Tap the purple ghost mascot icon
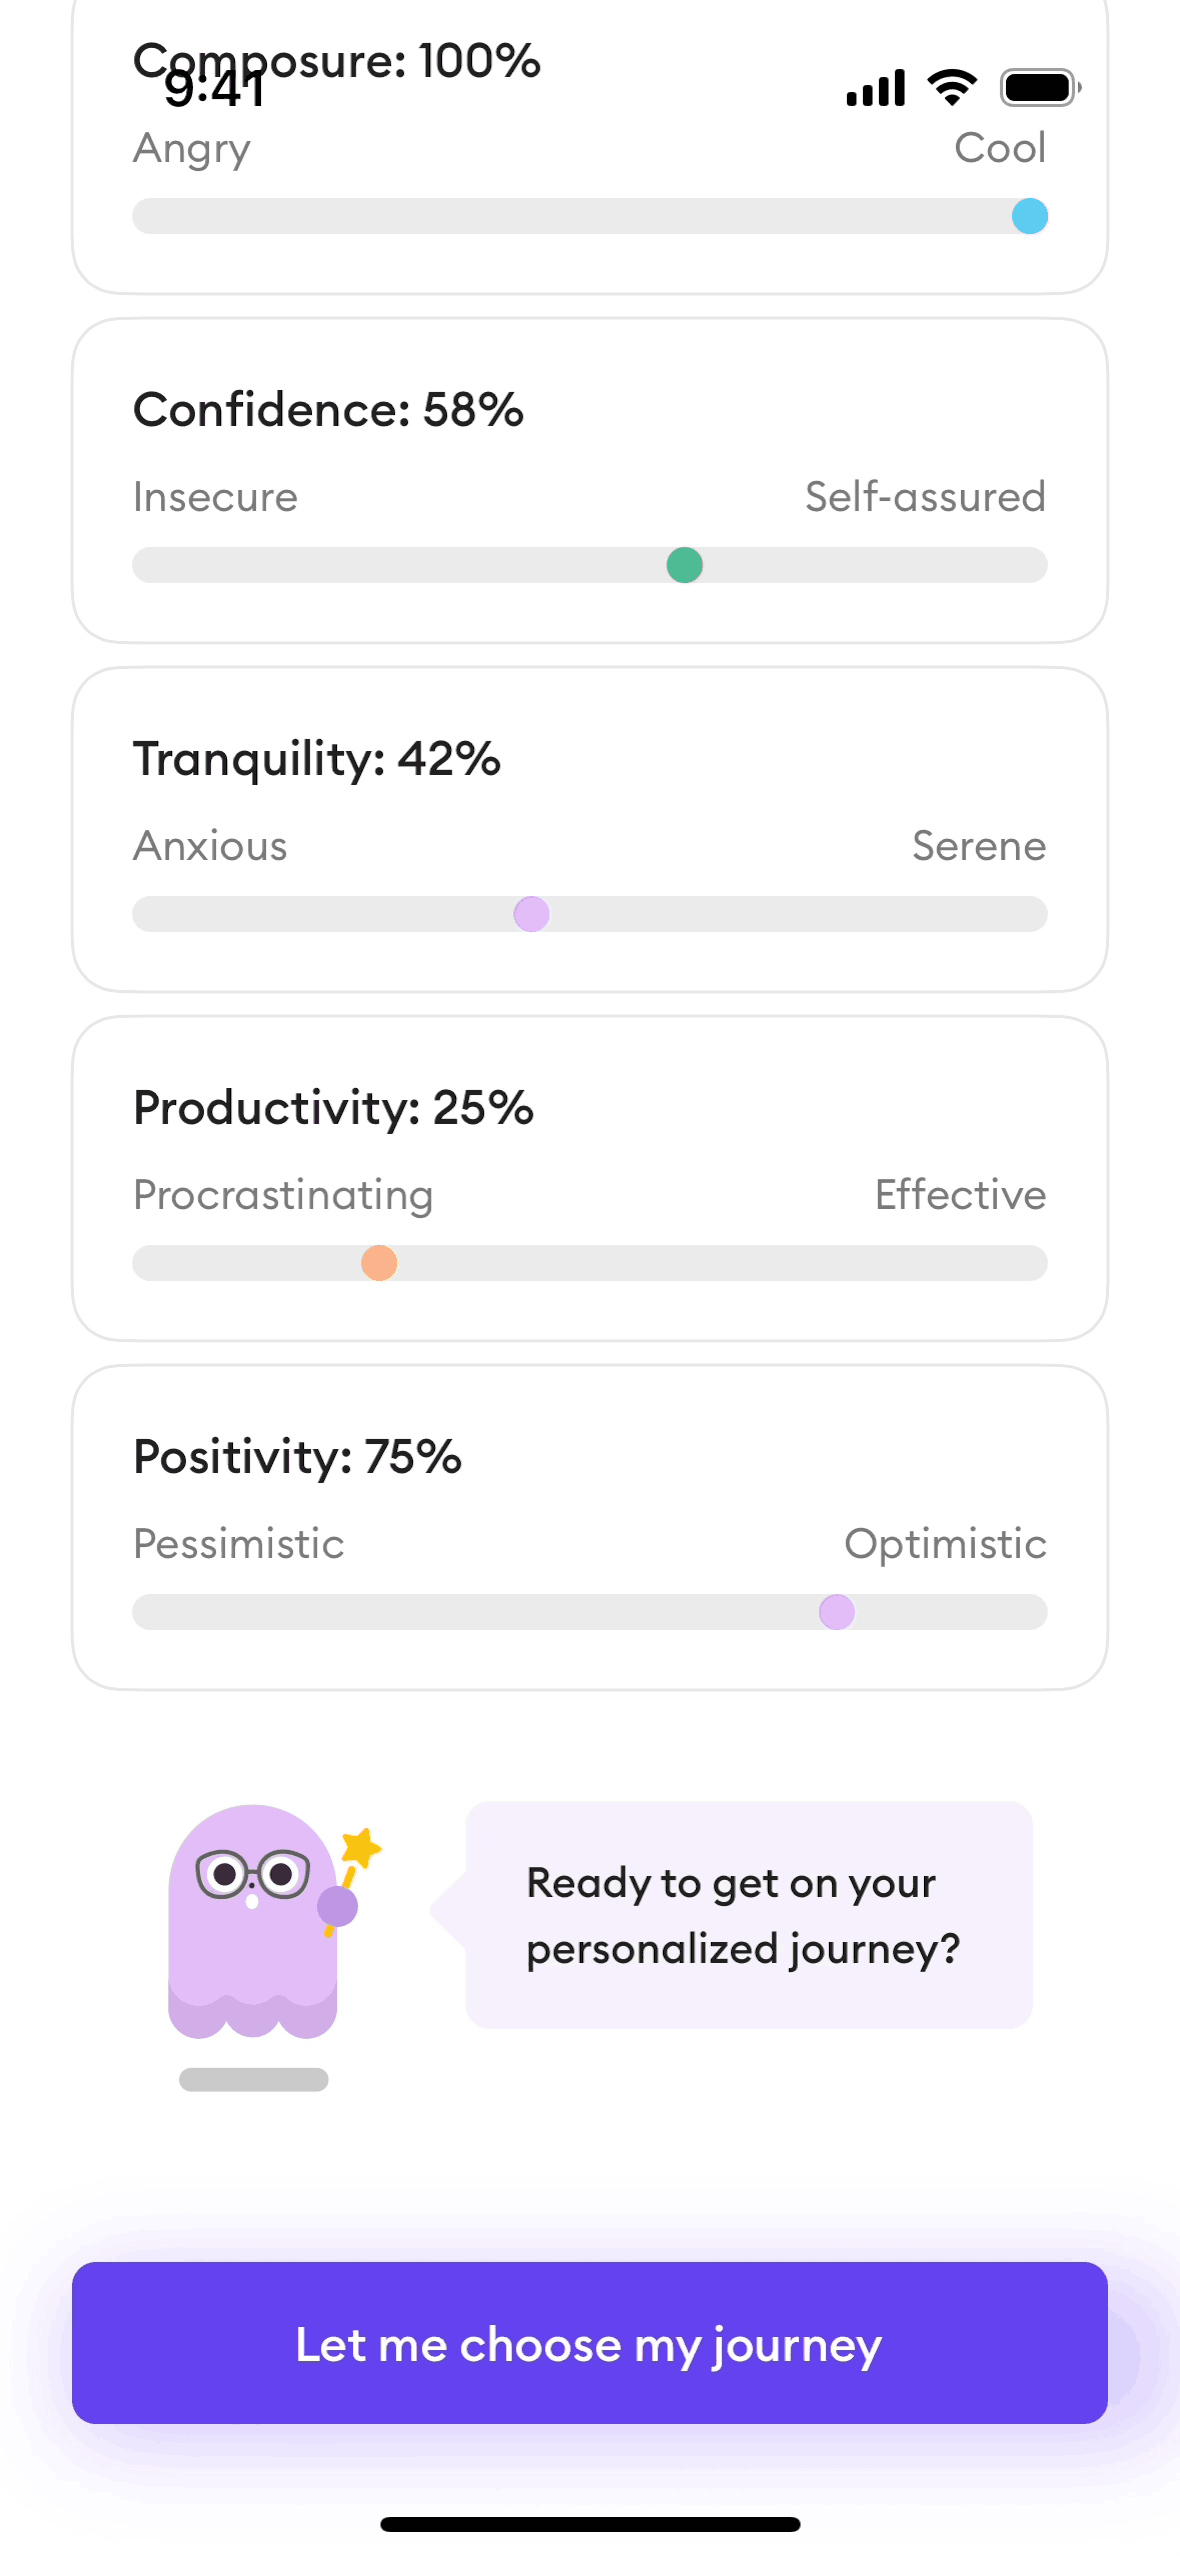The image size is (1180, 2556). point(252,1921)
